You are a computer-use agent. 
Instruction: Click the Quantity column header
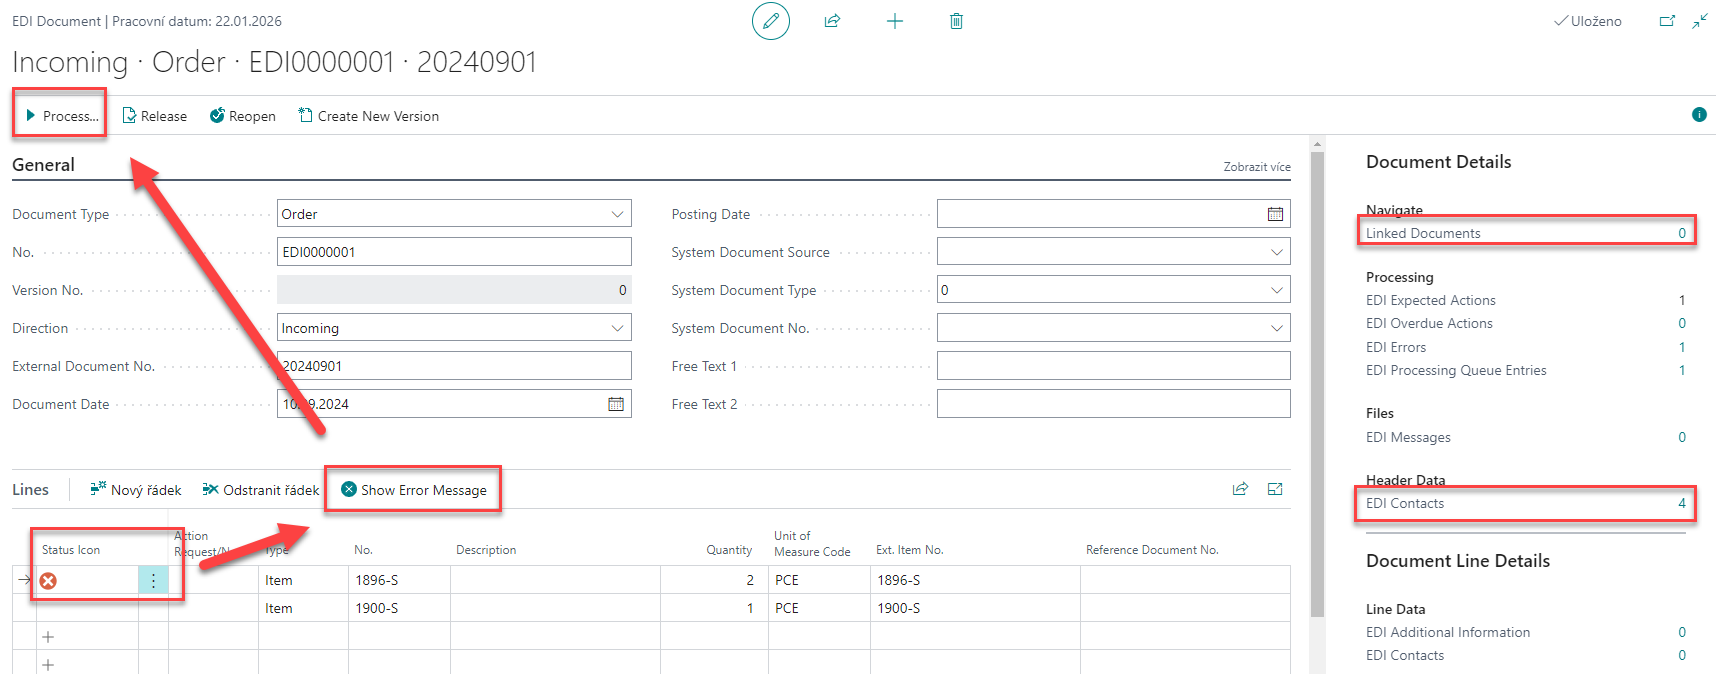pos(729,550)
